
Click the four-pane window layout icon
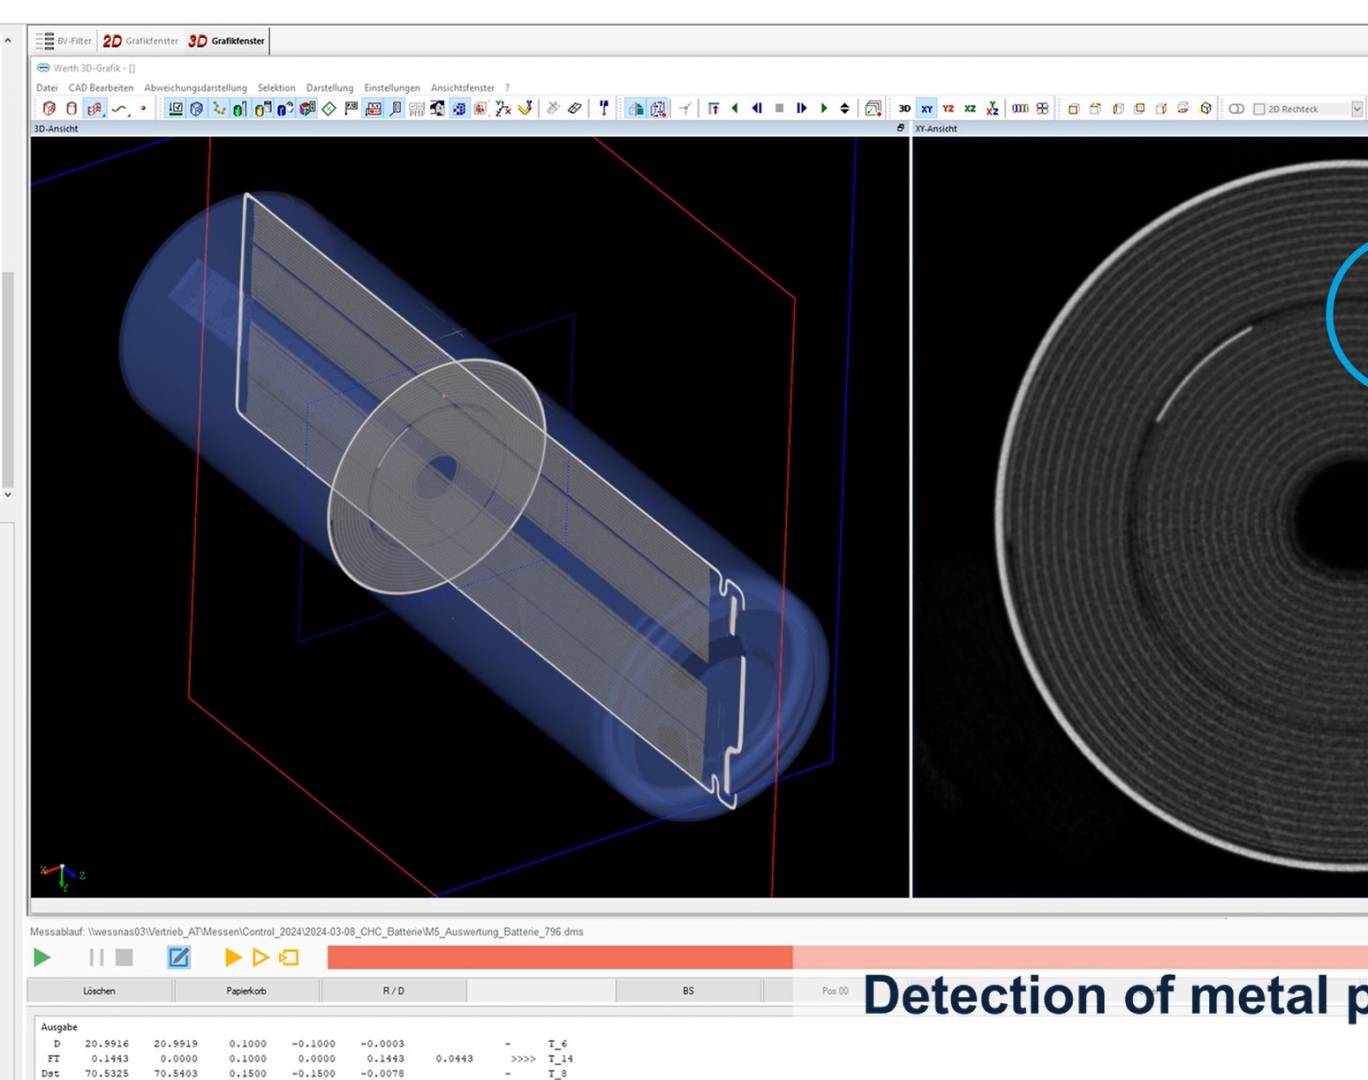(x=1042, y=108)
